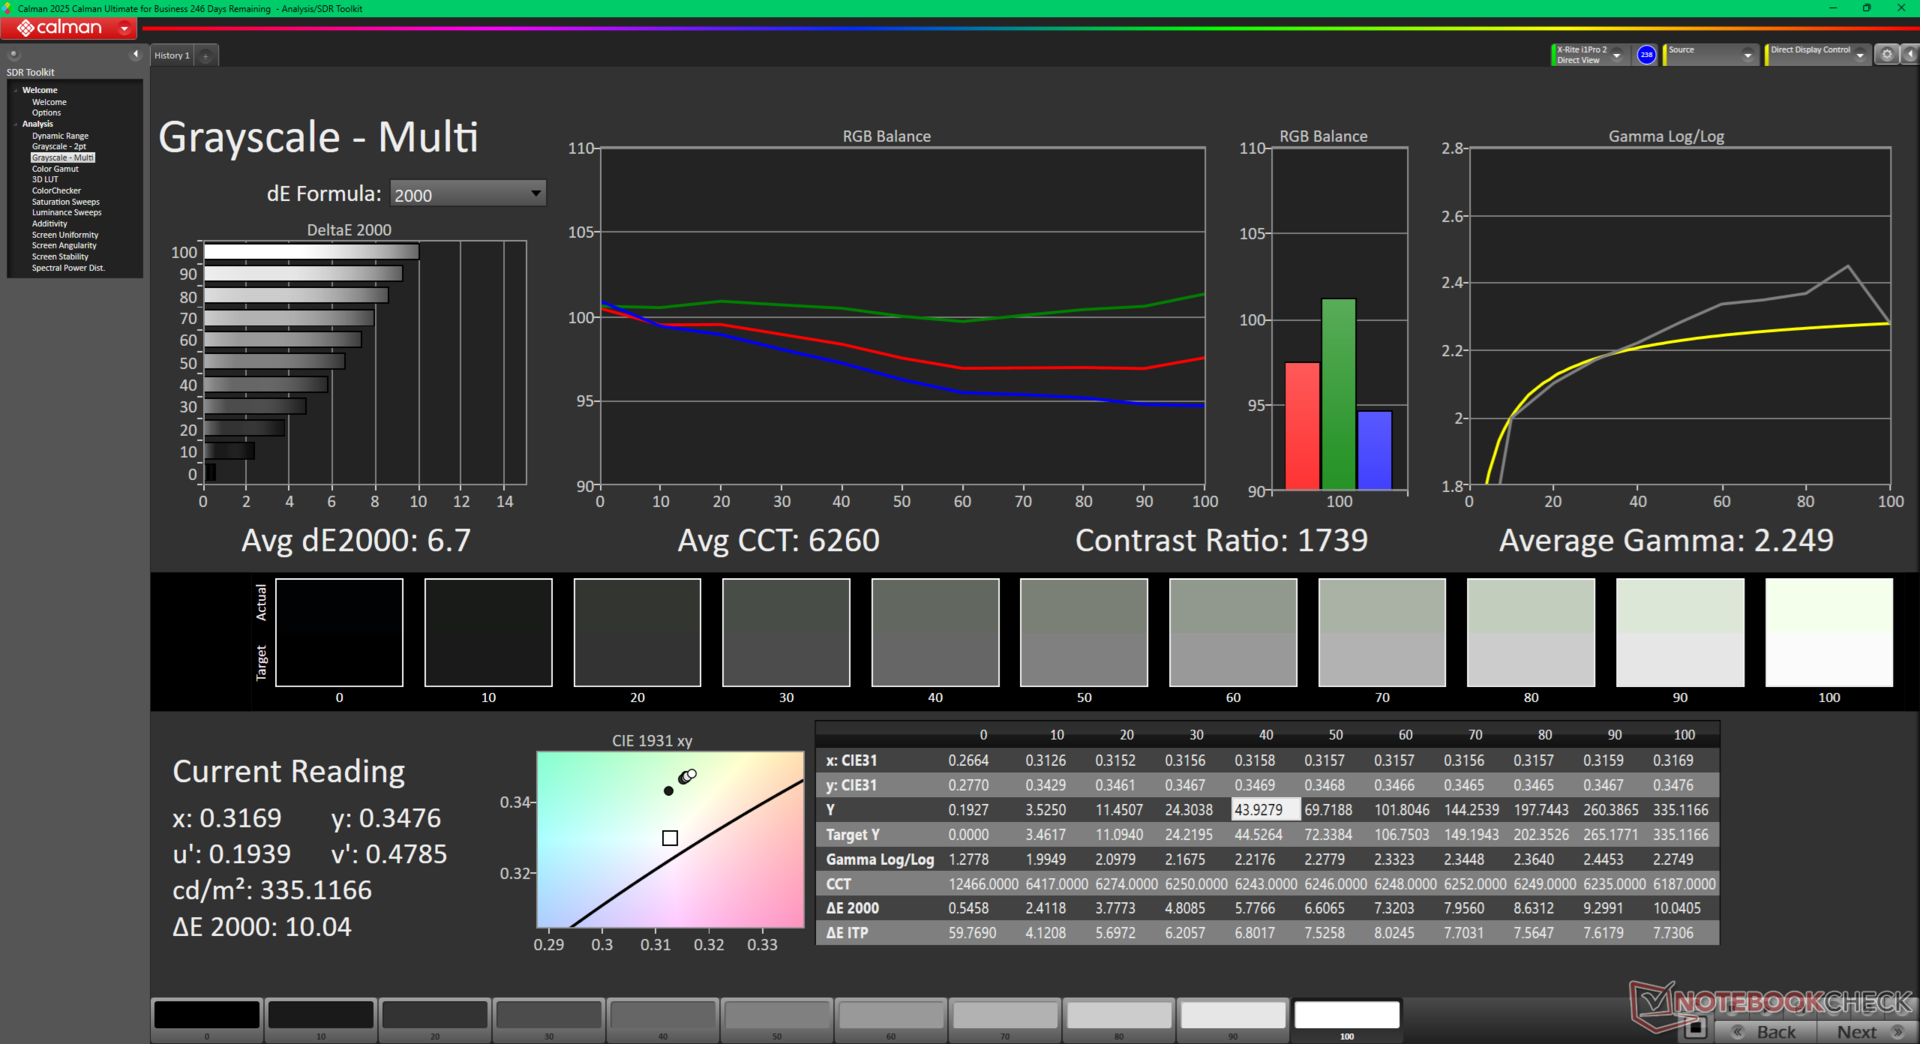Add a new history tab with plus
Image resolution: width=1920 pixels, height=1044 pixels.
pyautogui.click(x=205, y=56)
